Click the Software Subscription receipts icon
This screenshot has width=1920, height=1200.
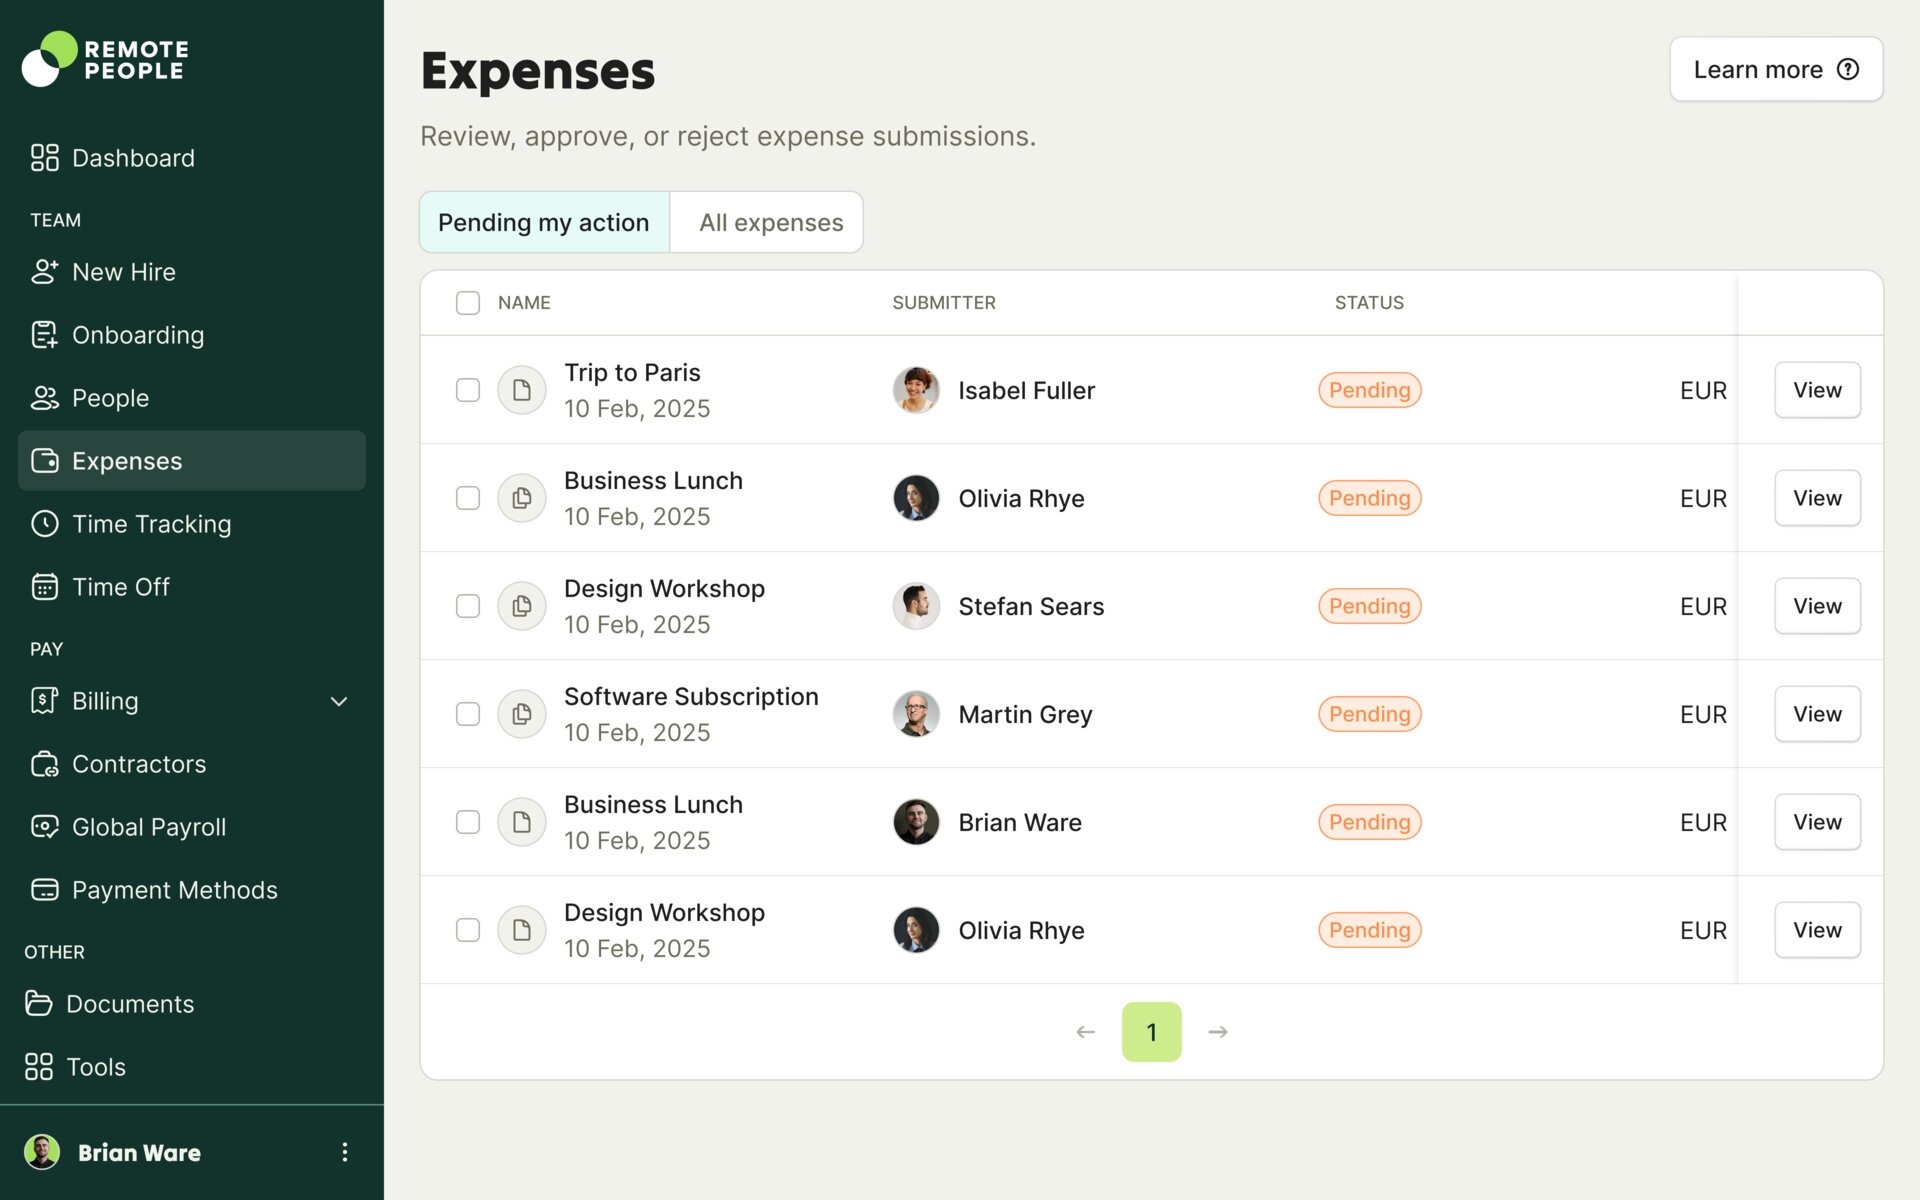521,714
